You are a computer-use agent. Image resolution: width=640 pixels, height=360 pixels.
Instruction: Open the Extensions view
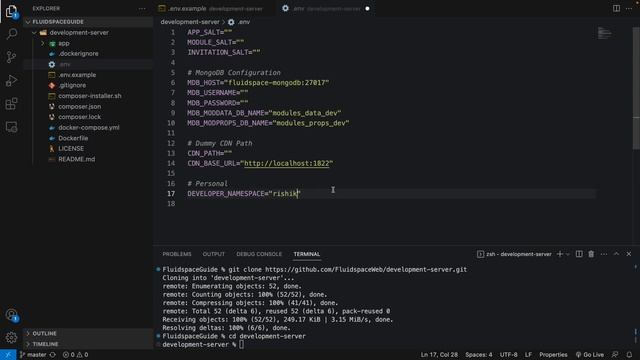(x=11, y=104)
